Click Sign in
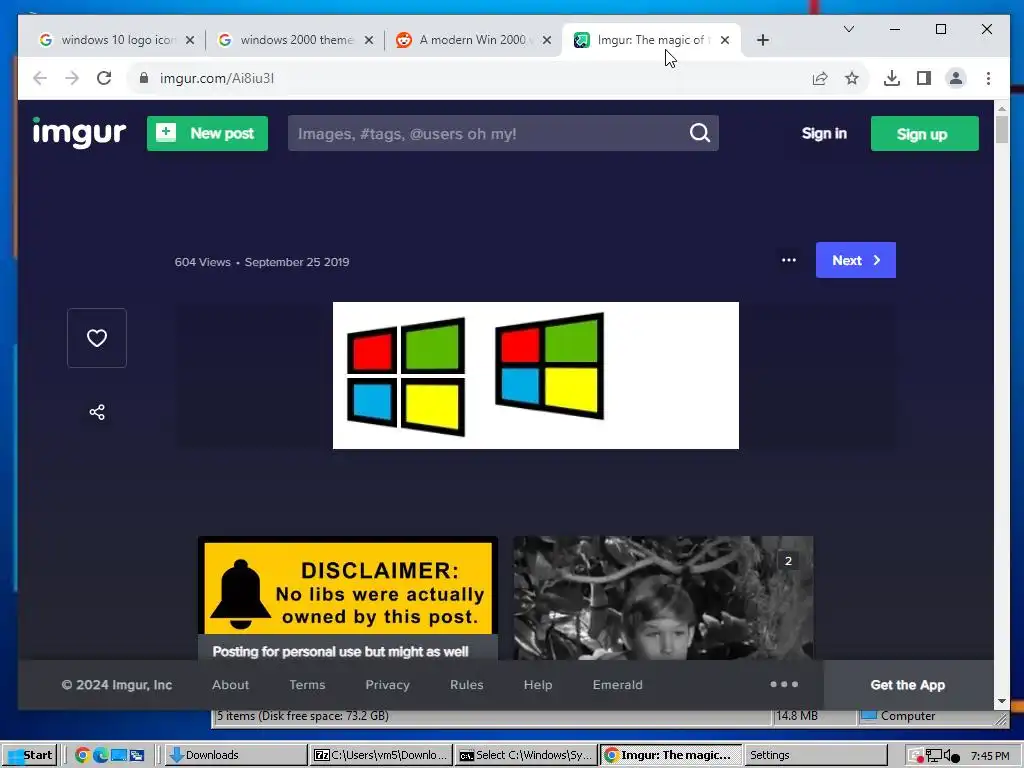 click(824, 133)
